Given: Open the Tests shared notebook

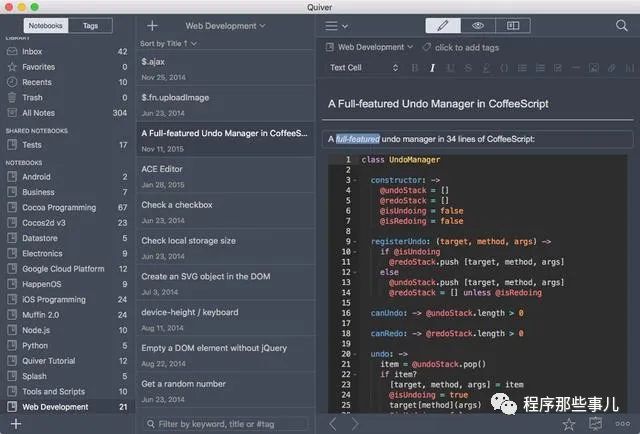Looking at the screenshot, I should (67, 145).
